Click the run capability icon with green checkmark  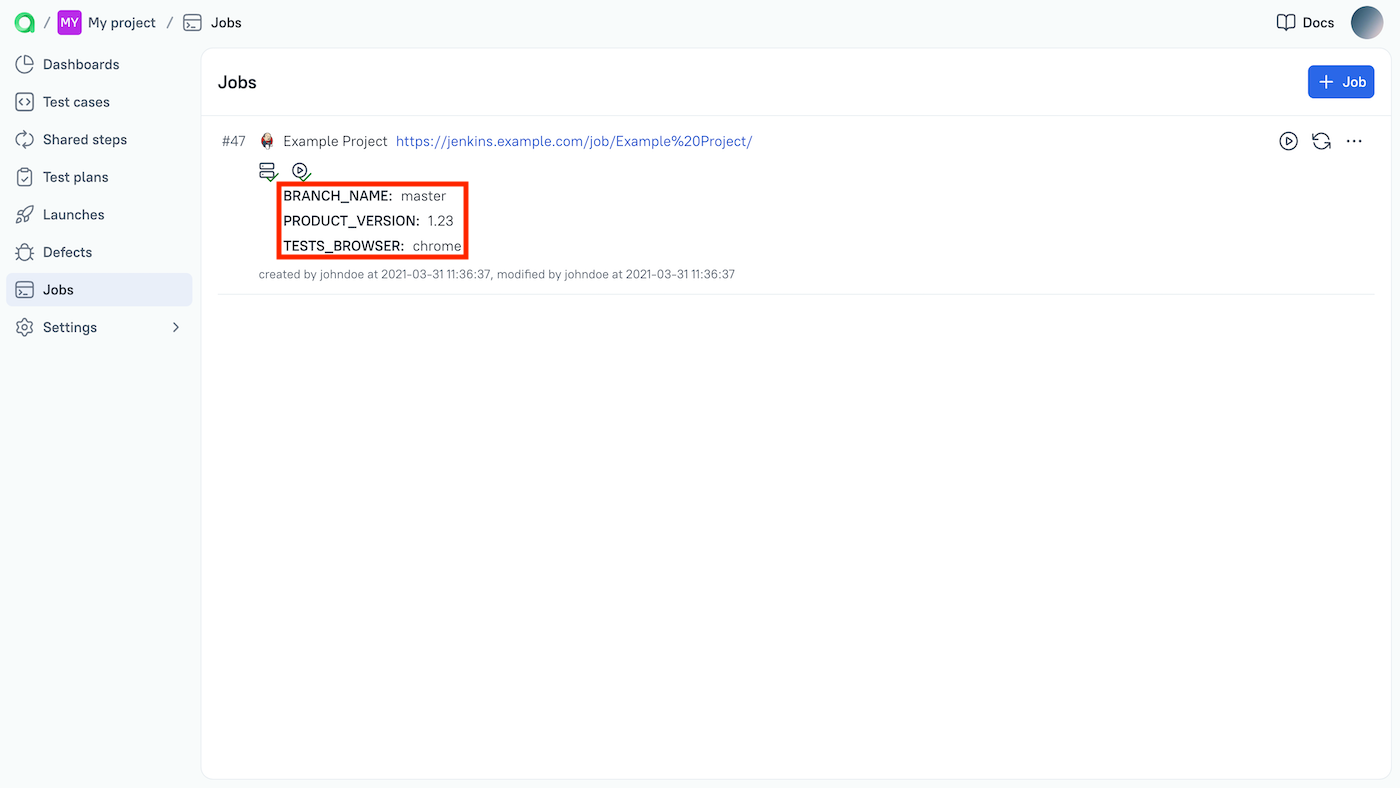pos(300,170)
